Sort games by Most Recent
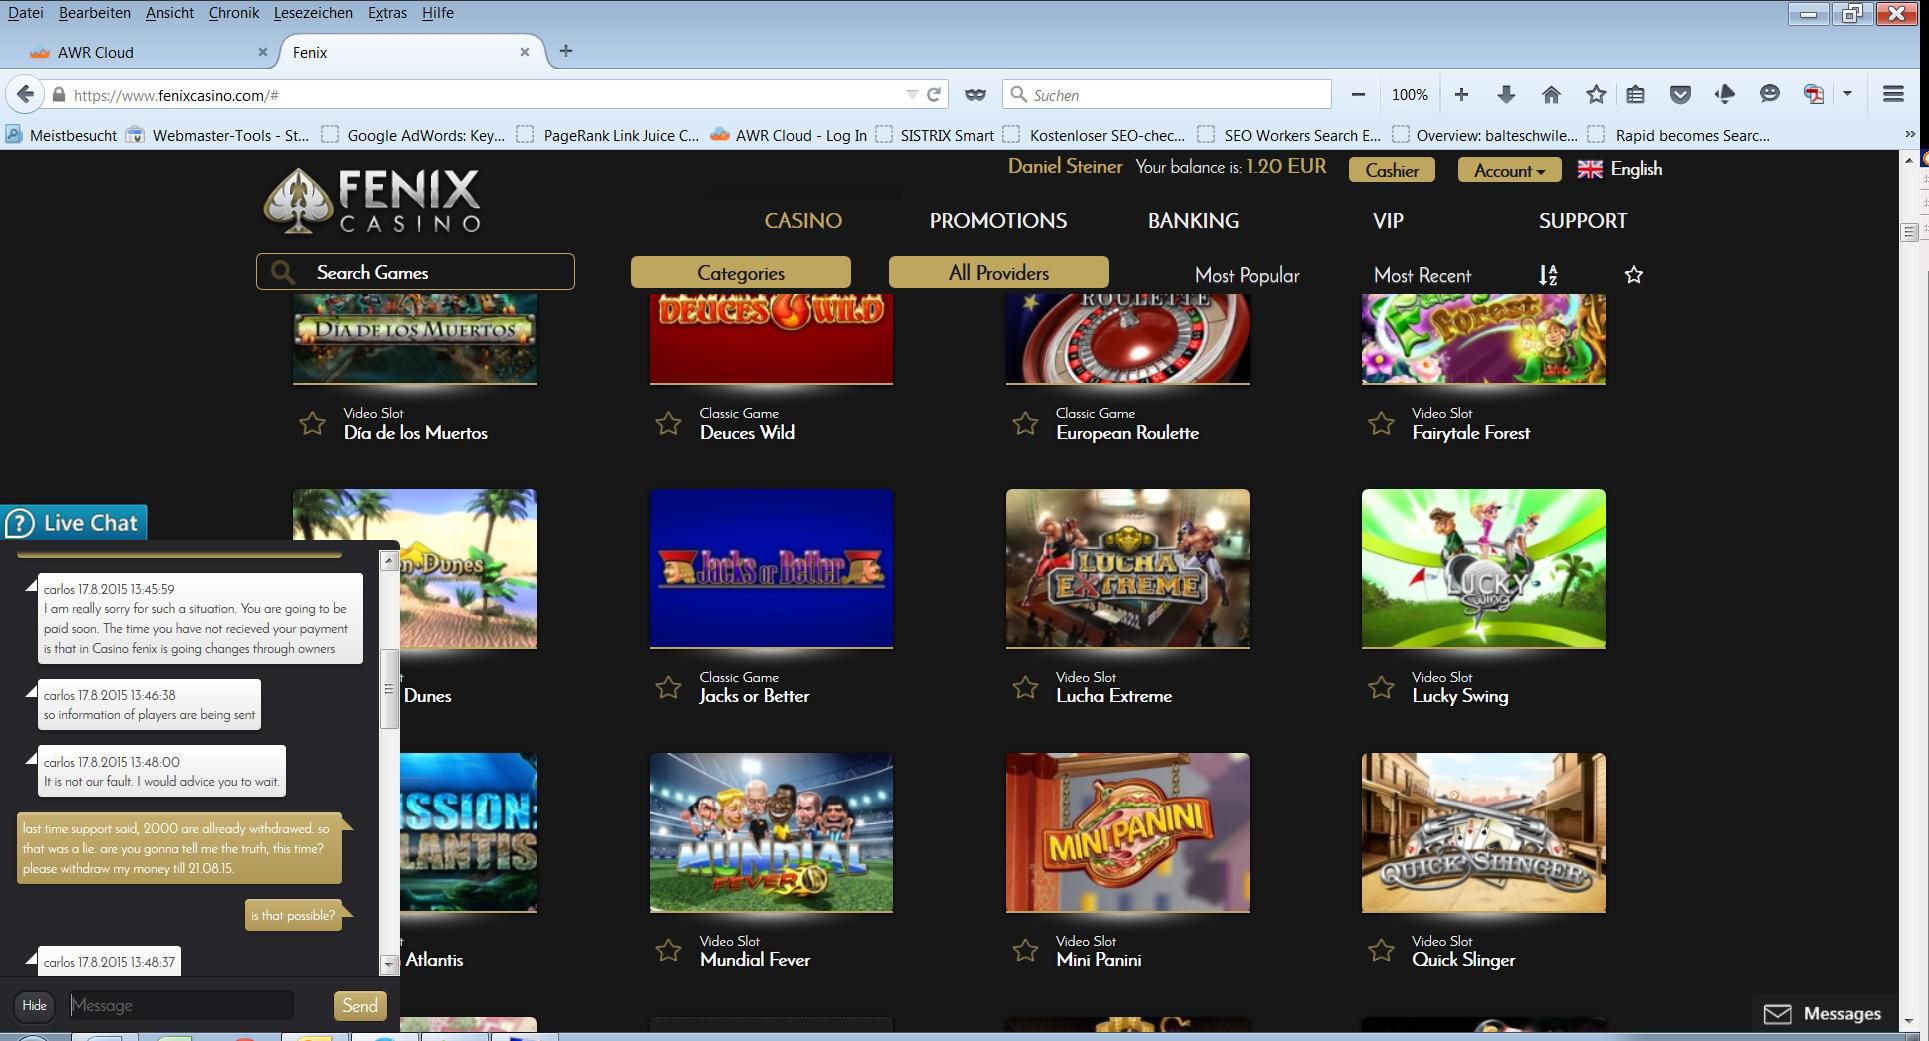Screen dimensions: 1929x1041 coord(1422,275)
